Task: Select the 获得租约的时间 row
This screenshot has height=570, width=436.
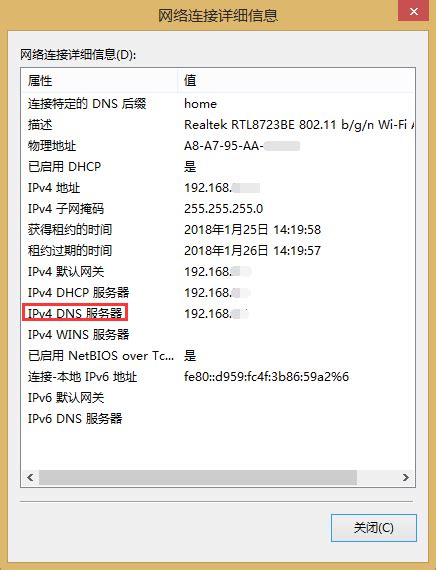Action: 218,230
